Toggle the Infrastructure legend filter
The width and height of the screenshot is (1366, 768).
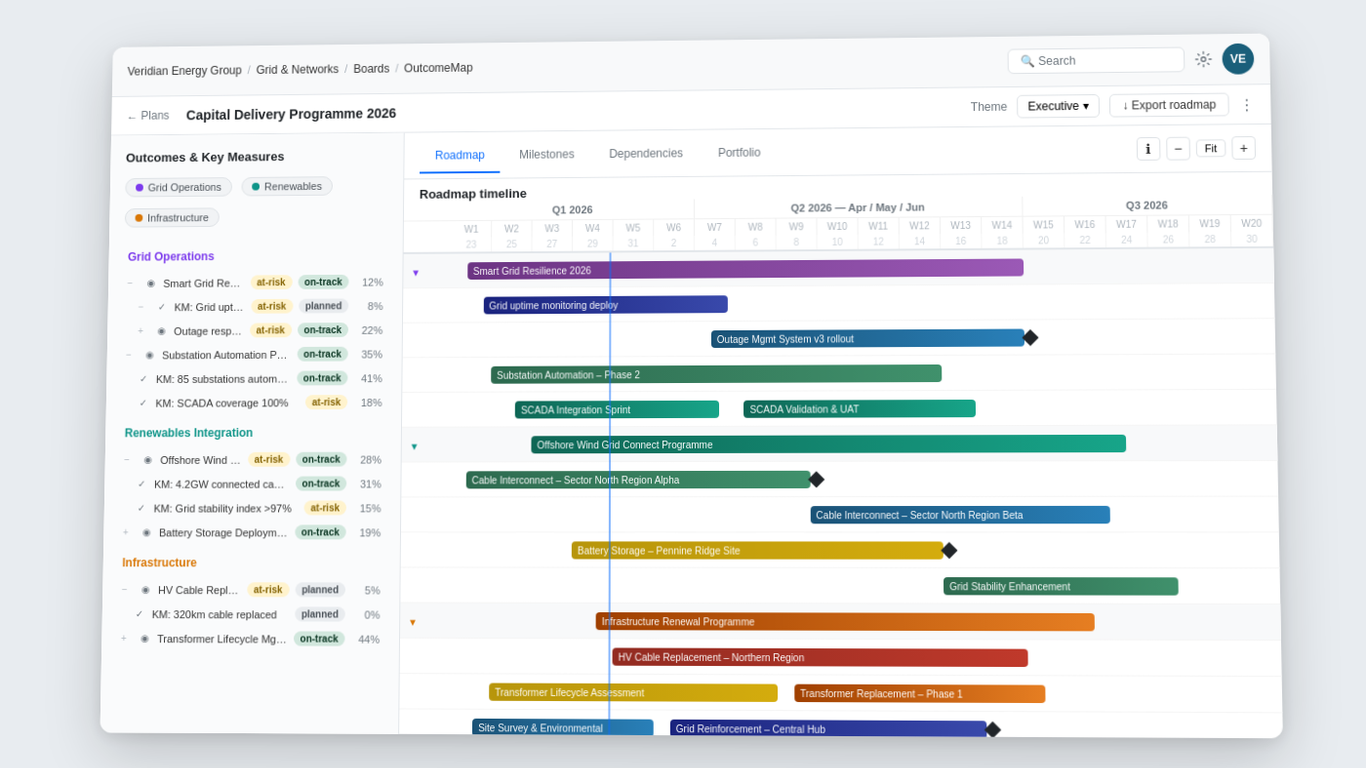pos(171,217)
